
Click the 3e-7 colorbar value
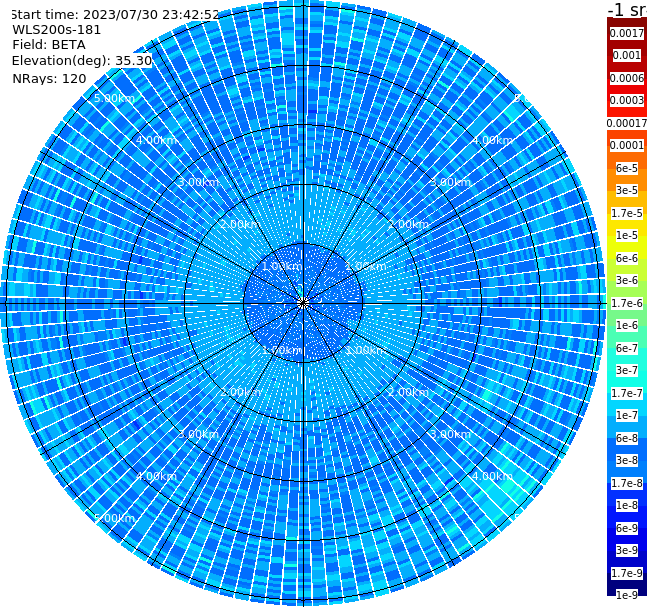(627, 370)
